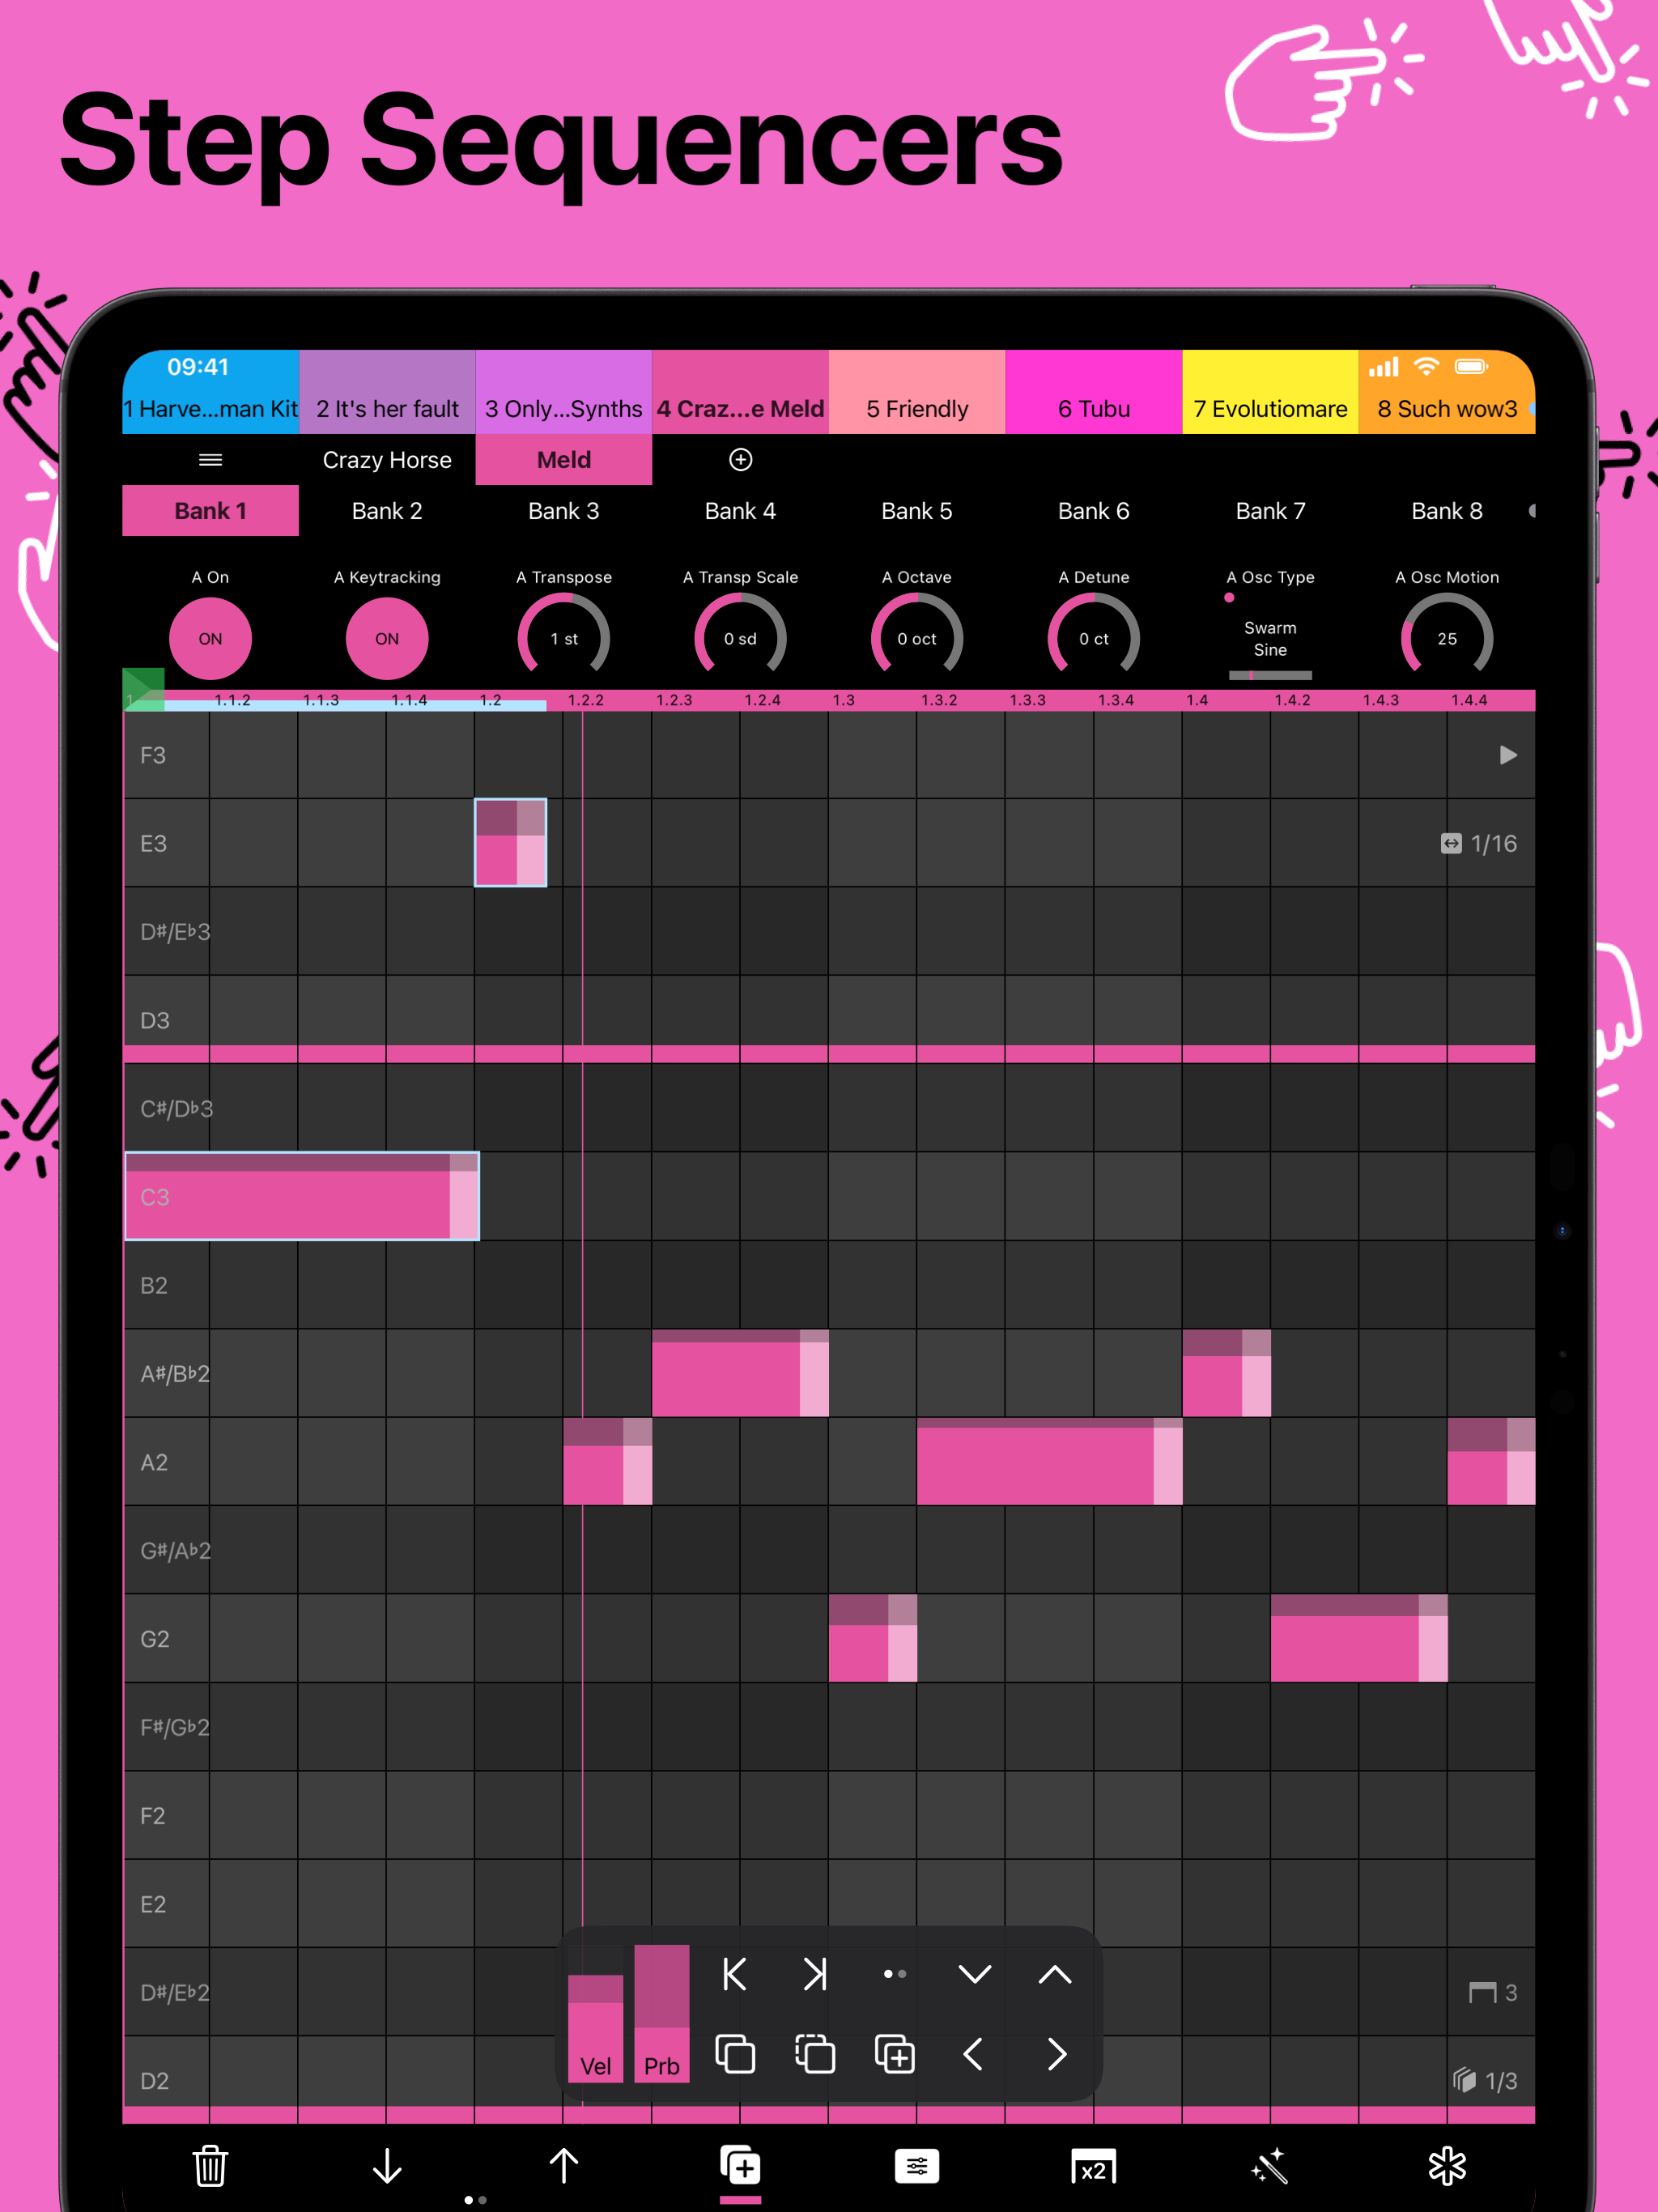Image resolution: width=1658 pixels, height=2212 pixels.
Task: Open the 3 bars length selector
Action: 1493,1992
